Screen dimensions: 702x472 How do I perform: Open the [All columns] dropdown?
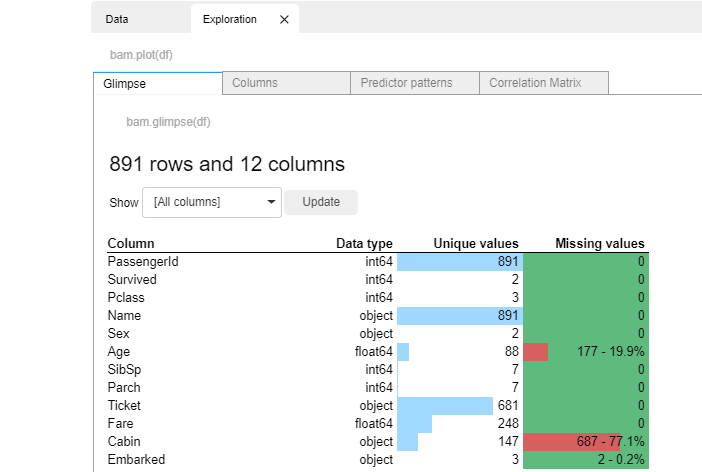pyautogui.click(x=212, y=202)
